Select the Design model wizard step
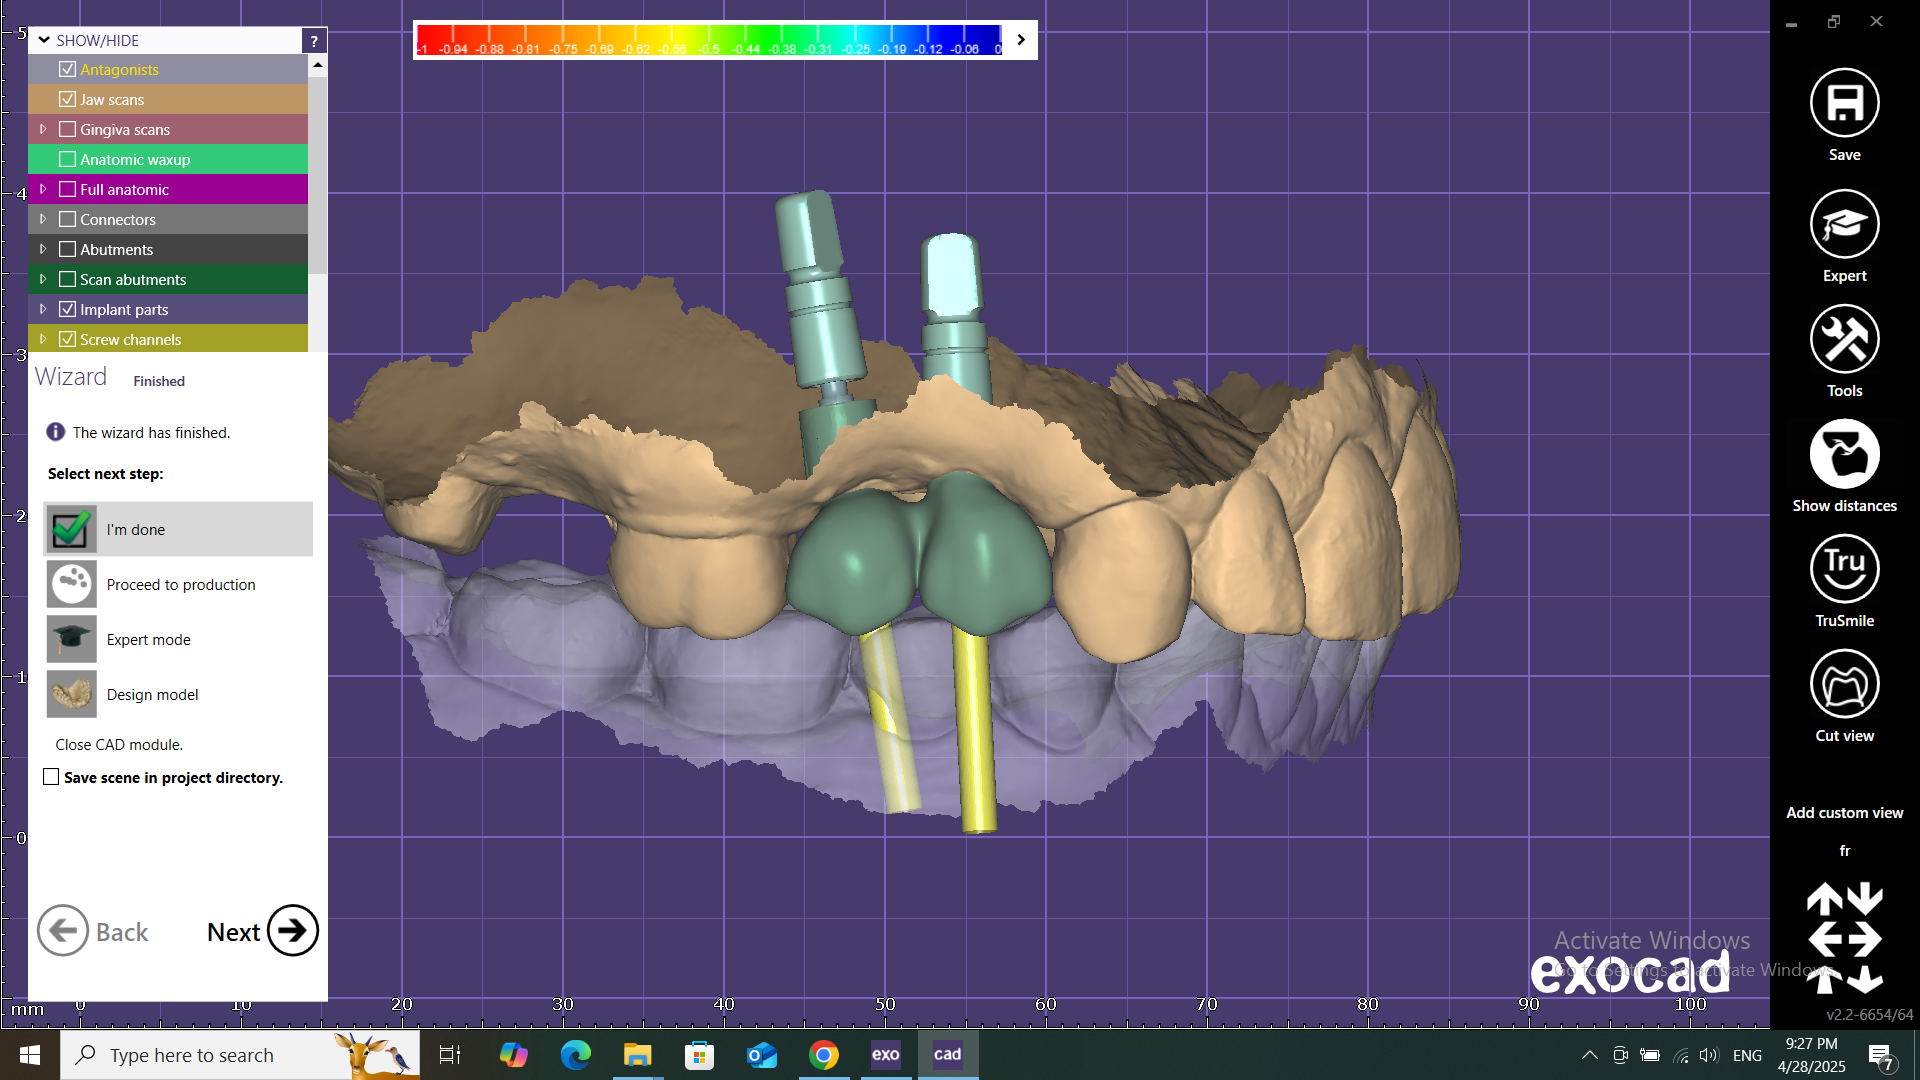 [x=152, y=694]
